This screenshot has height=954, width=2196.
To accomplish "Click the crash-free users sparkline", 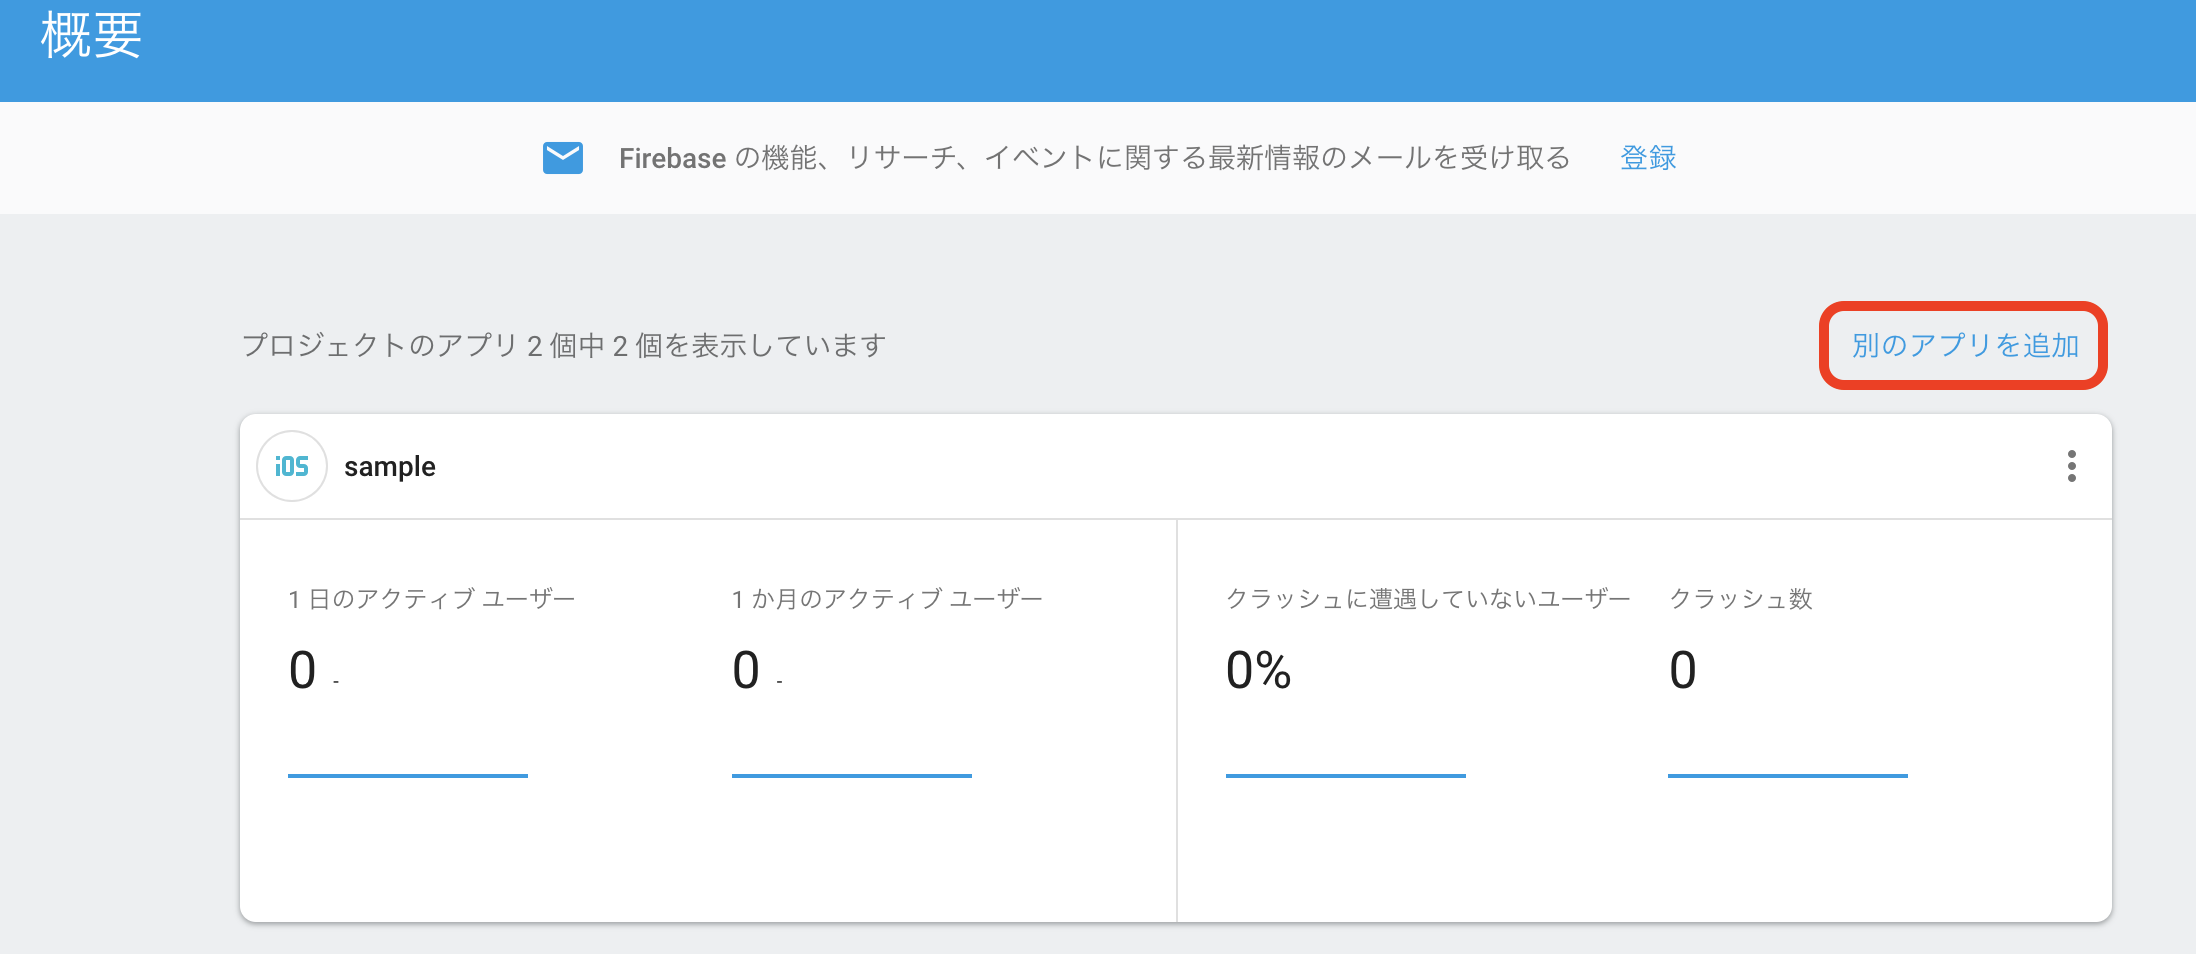I will pyautogui.click(x=1346, y=775).
